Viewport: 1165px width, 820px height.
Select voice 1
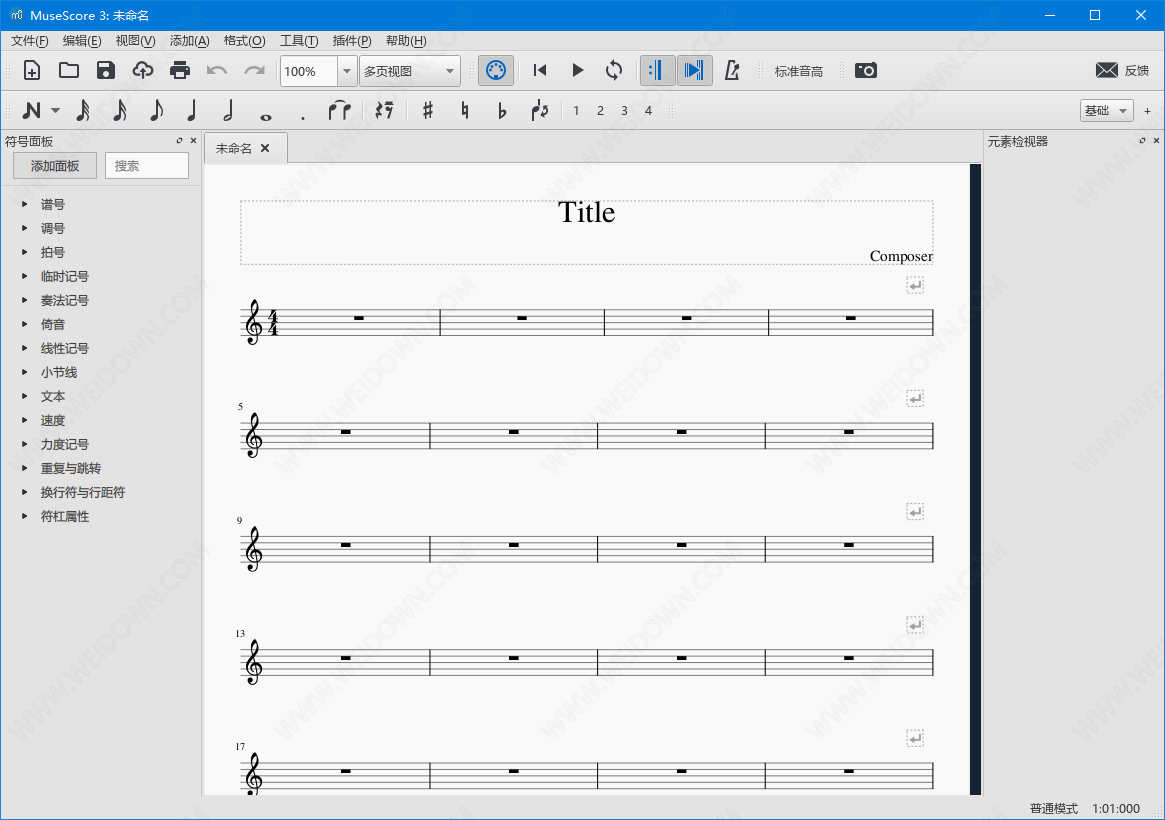tap(576, 111)
